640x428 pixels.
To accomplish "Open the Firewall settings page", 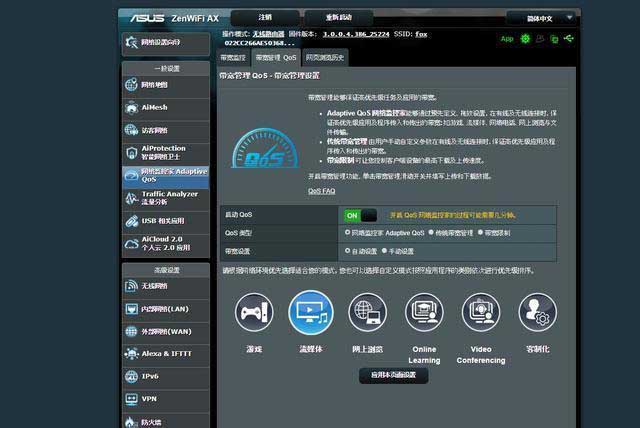I will (x=166, y=421).
